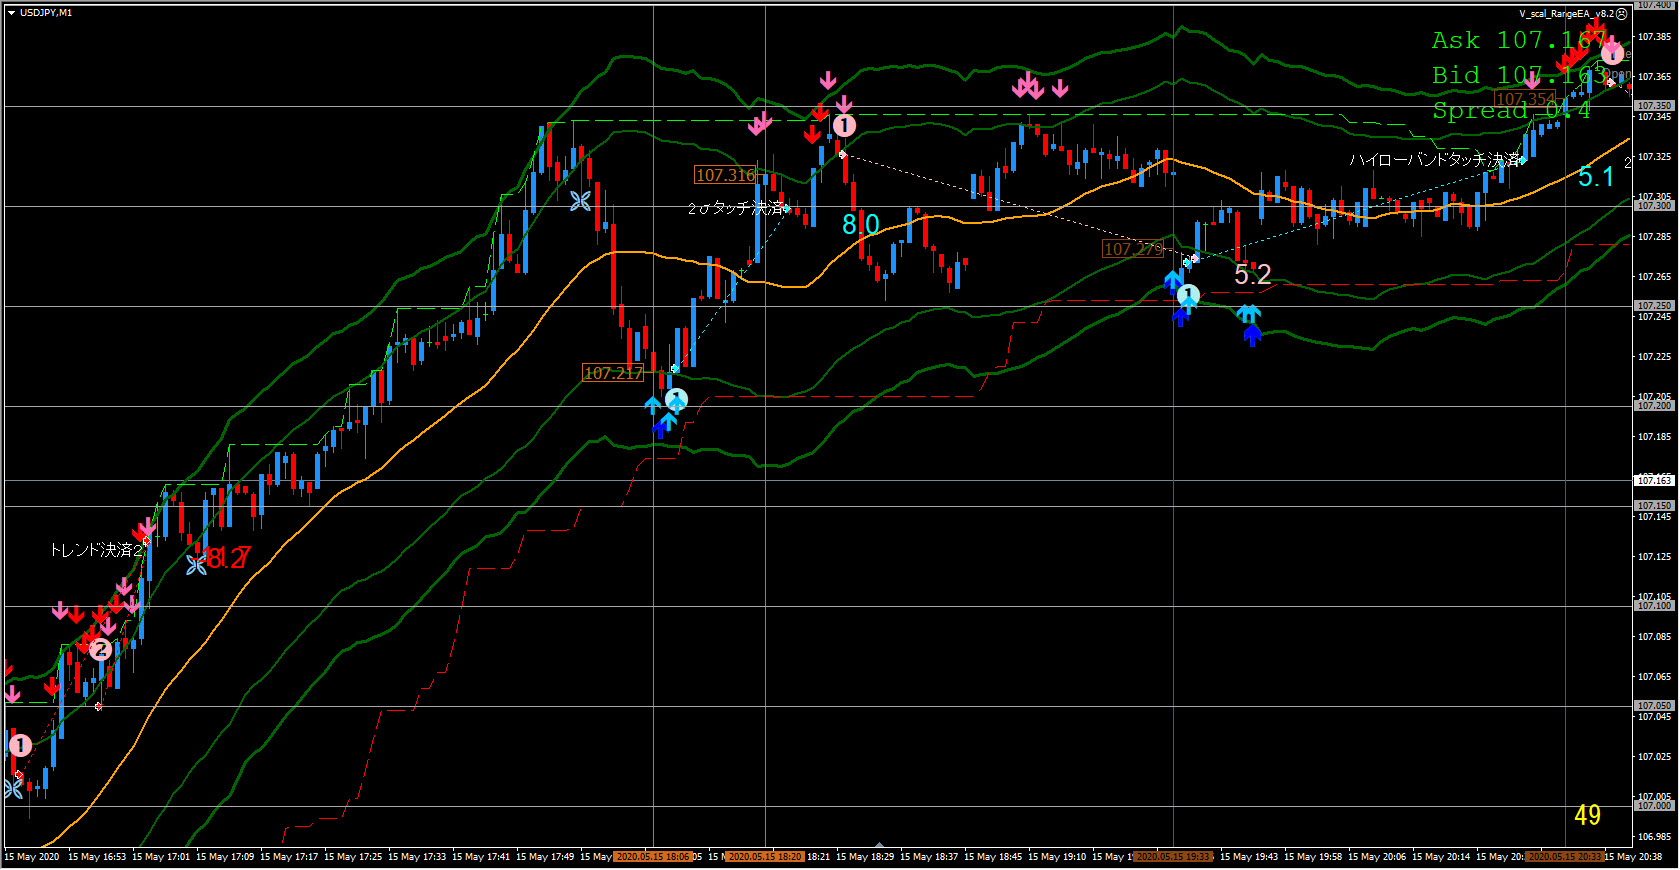Select the pink double down arrow above 107.316
This screenshot has height=870, width=1680.
click(760, 124)
